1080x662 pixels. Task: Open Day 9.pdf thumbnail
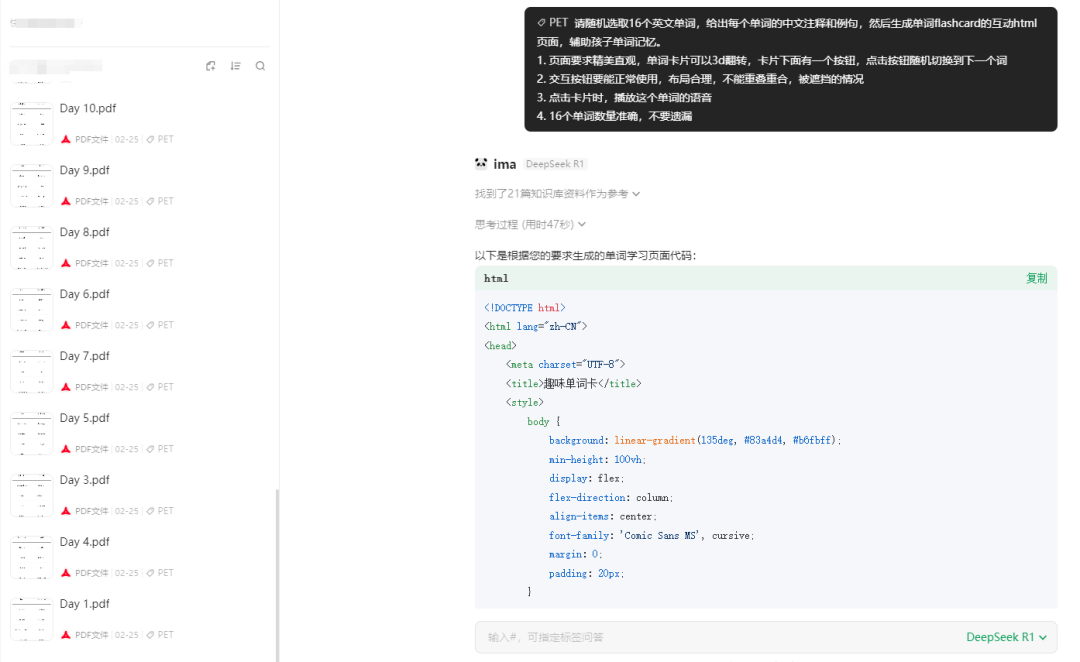[32, 185]
